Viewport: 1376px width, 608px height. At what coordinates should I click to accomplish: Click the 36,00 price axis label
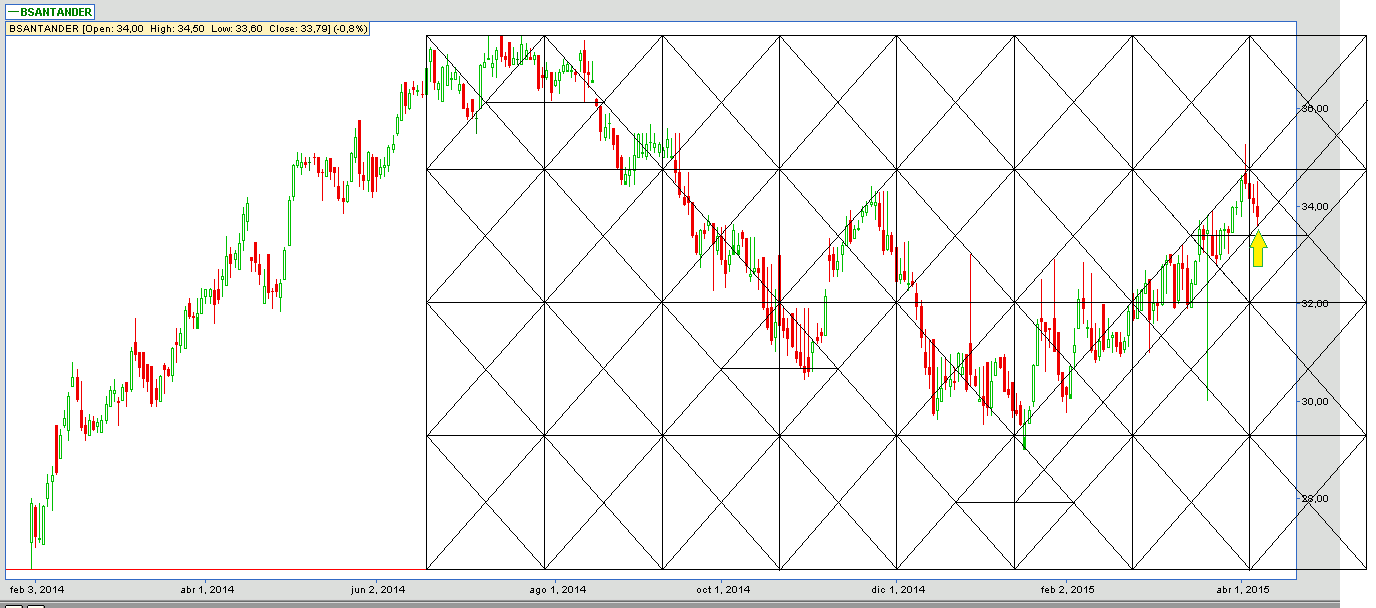(x=1314, y=108)
